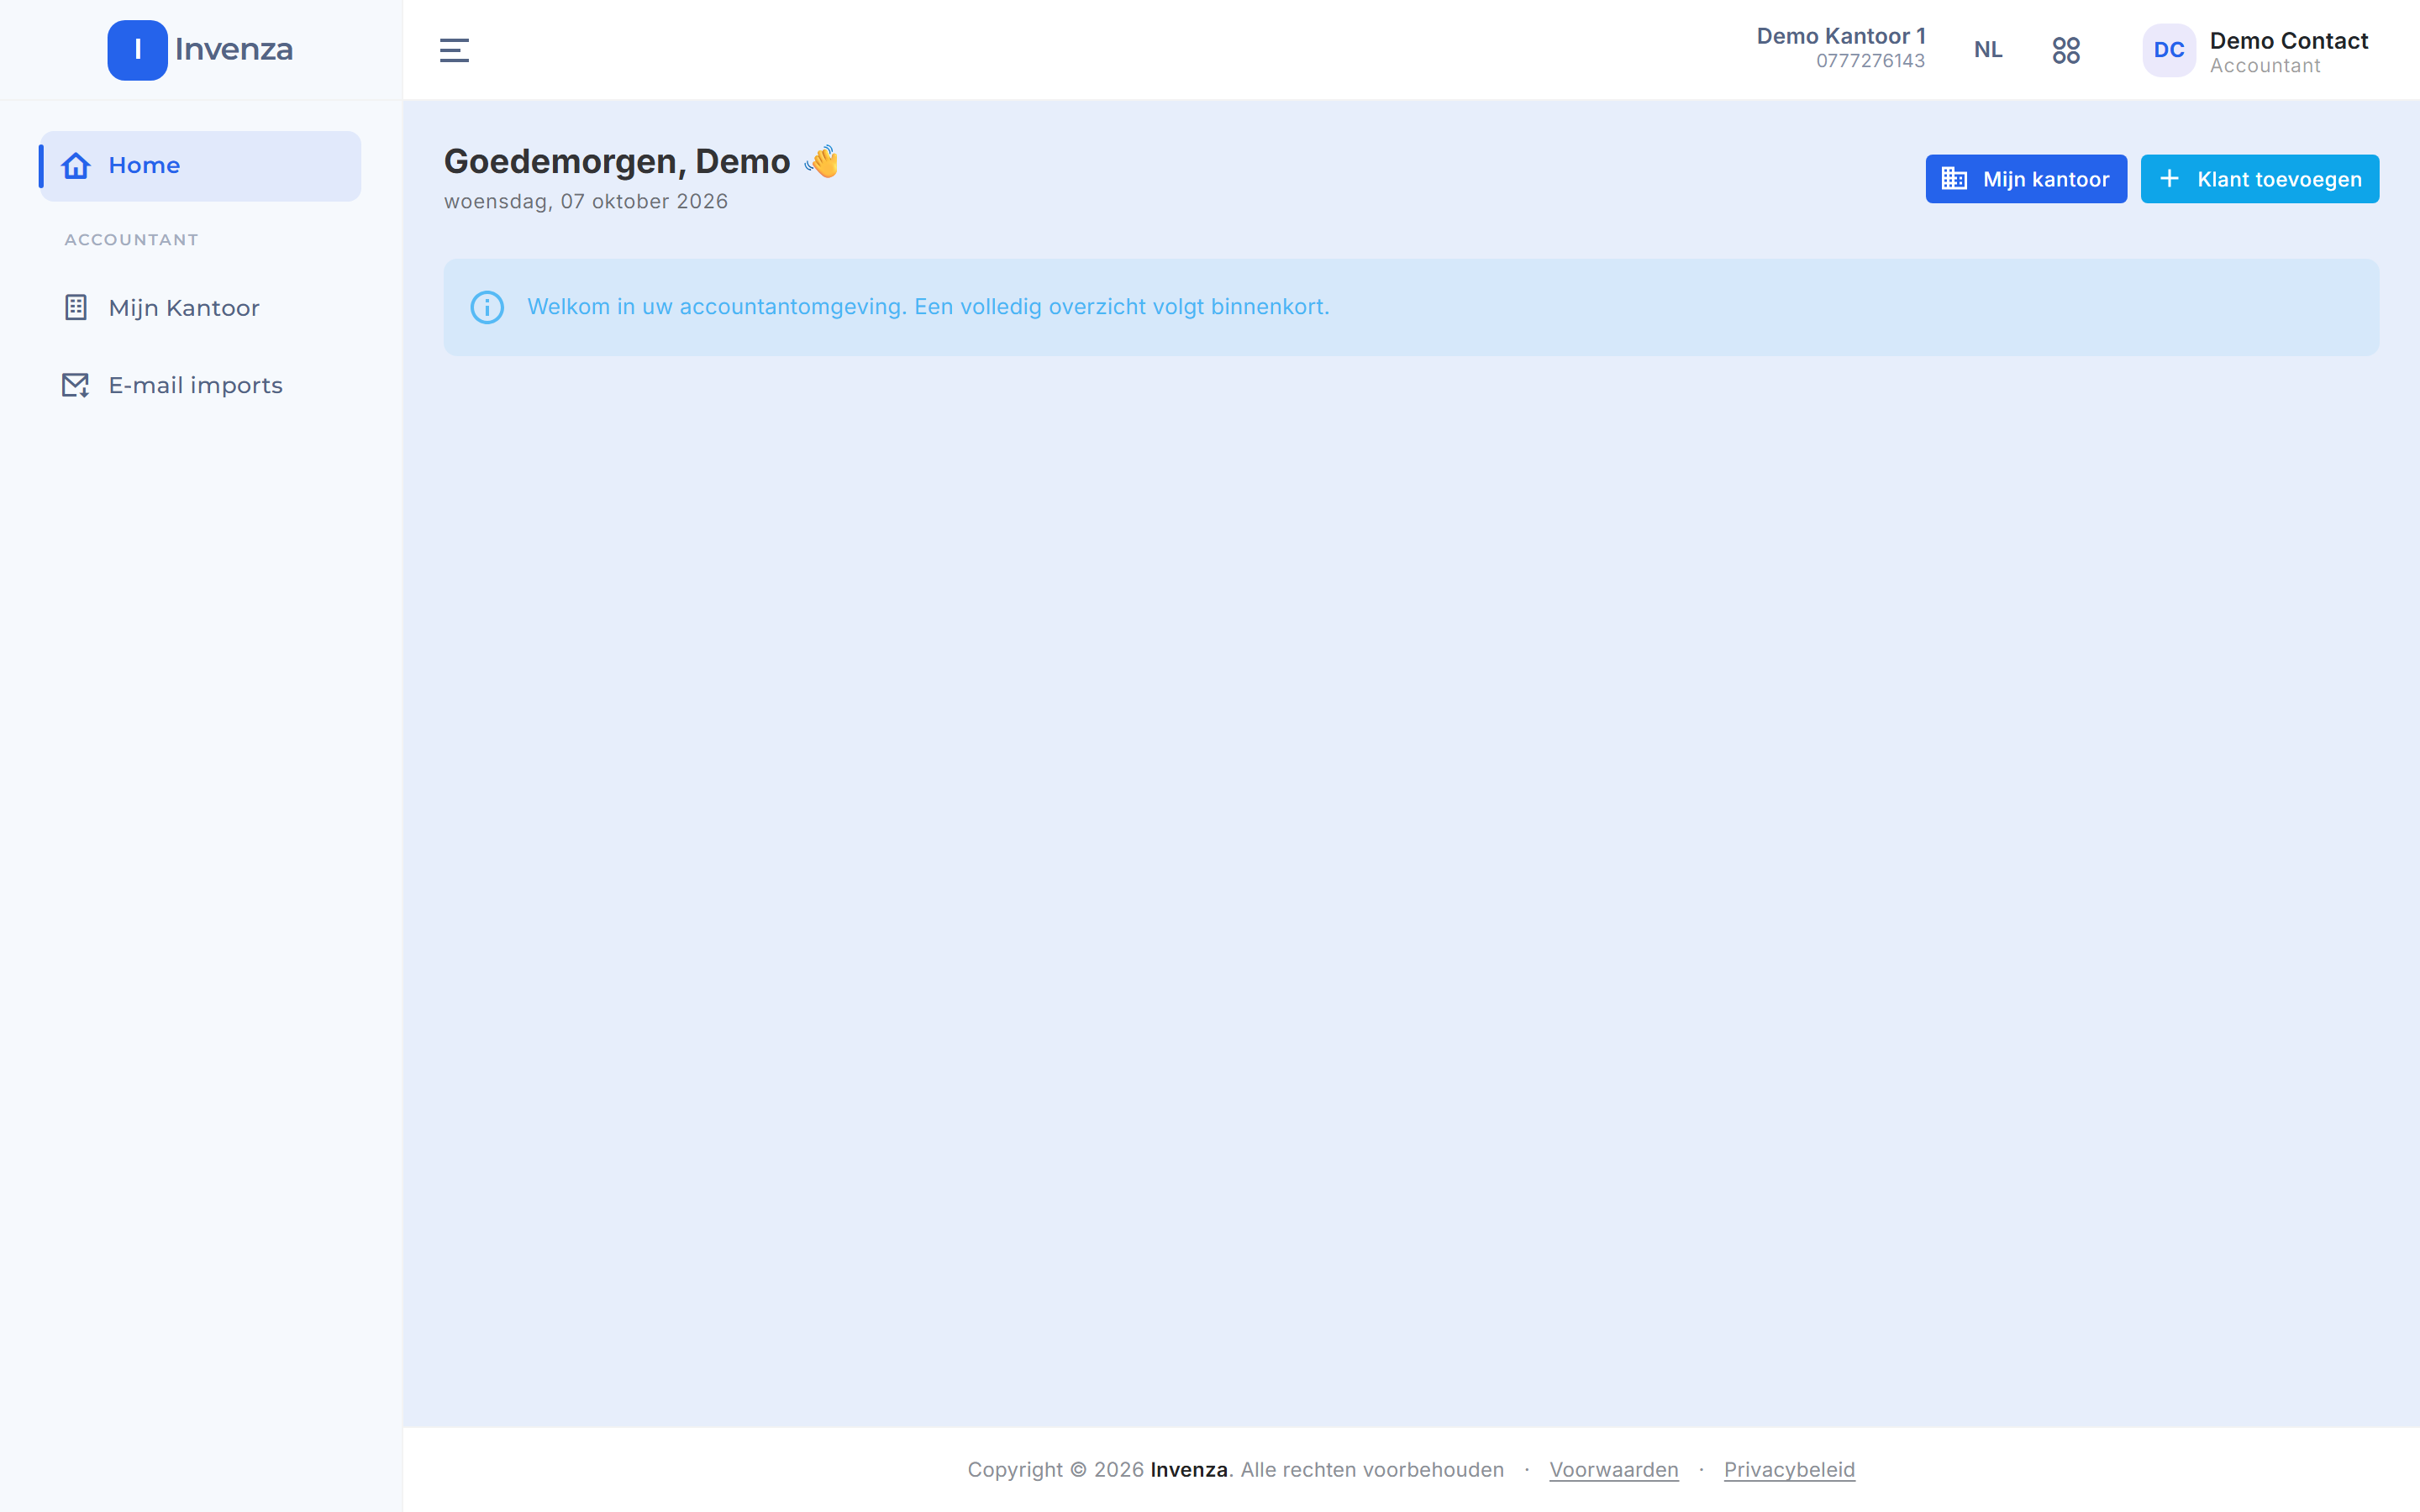2420x1512 pixels.
Task: Open Mijn Kantoor in the sidebar
Action: (201, 308)
